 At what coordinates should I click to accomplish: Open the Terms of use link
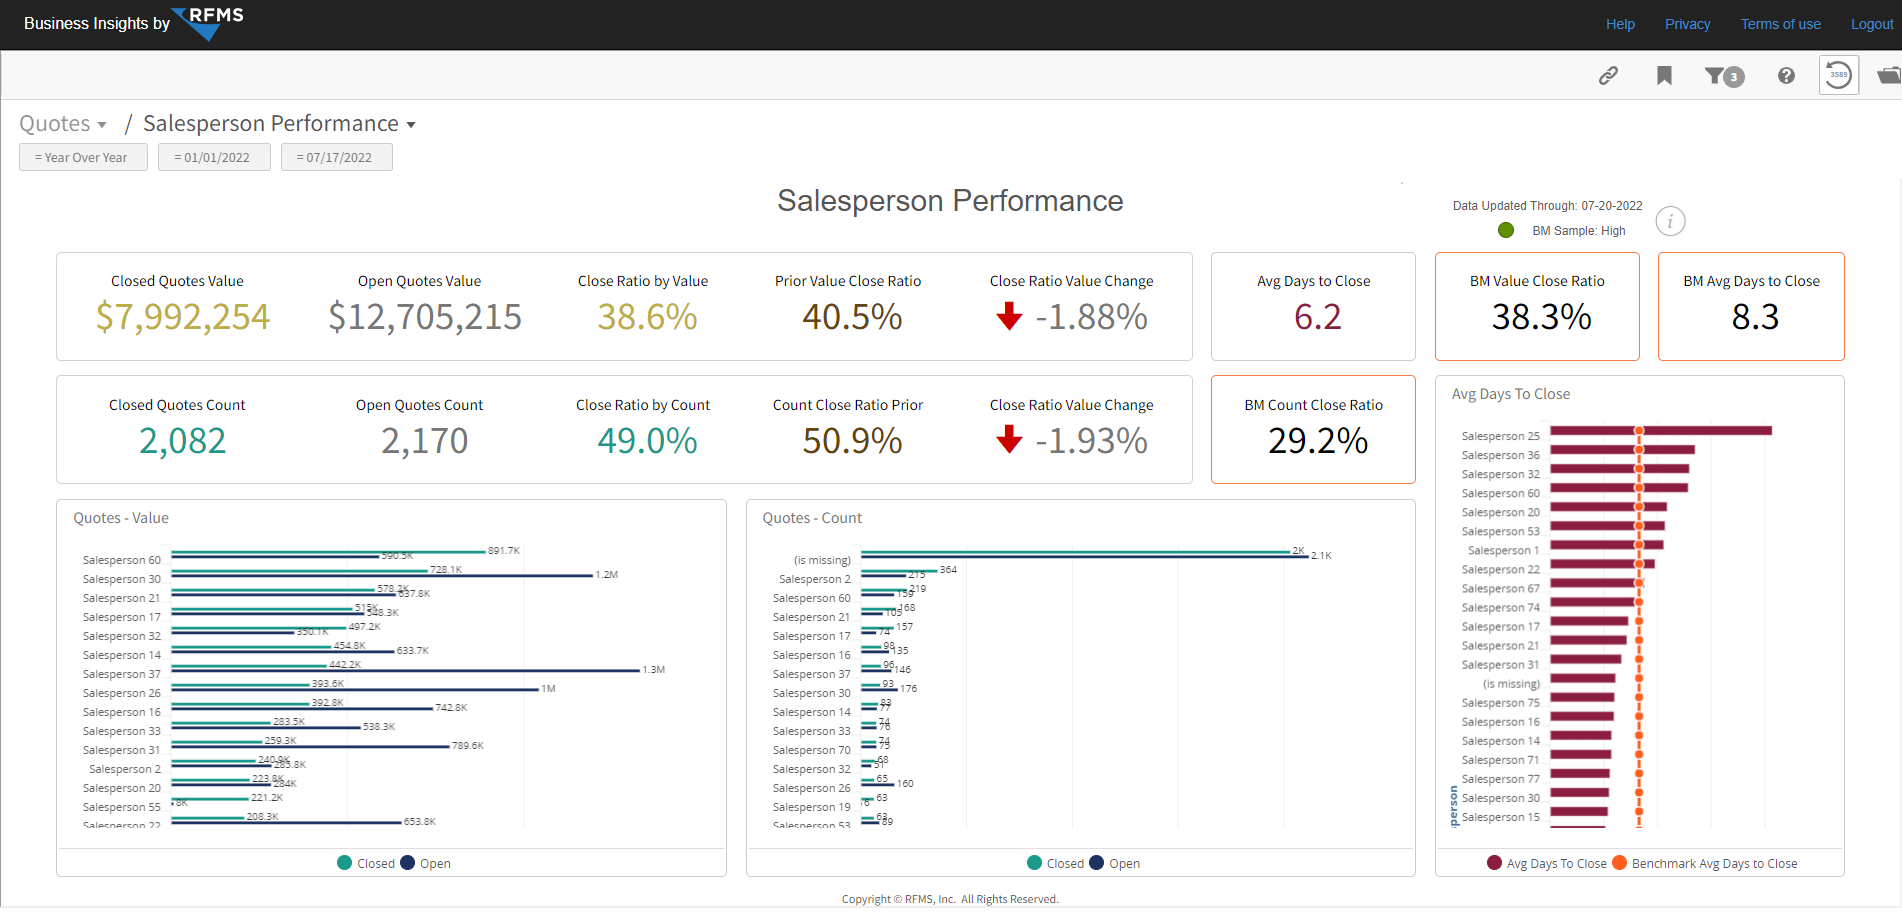pyautogui.click(x=1780, y=24)
